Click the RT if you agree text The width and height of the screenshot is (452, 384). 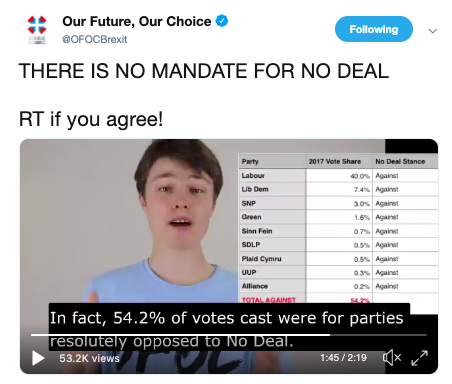[91, 119]
